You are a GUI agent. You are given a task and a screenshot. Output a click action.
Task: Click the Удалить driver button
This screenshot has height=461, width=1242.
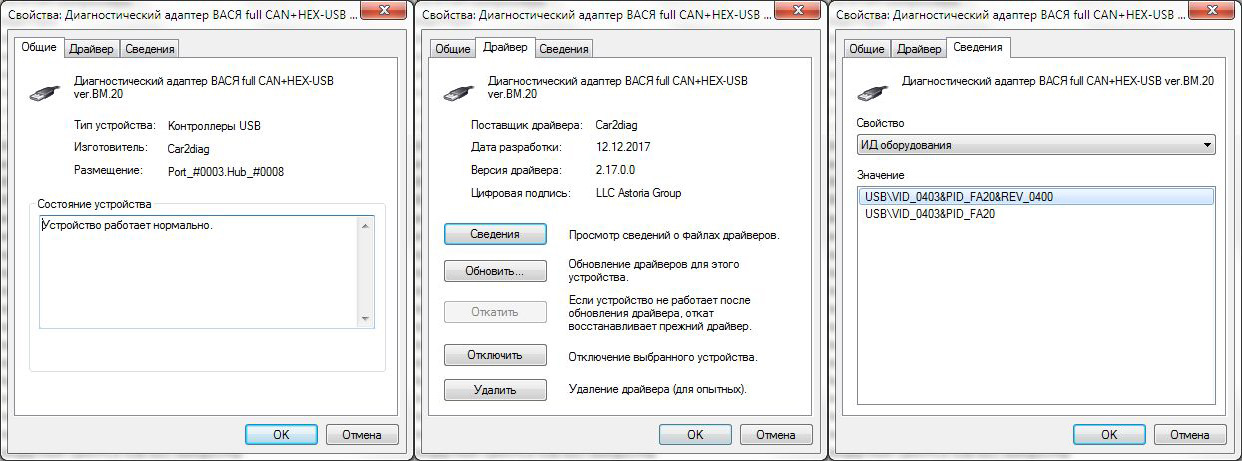click(495, 390)
